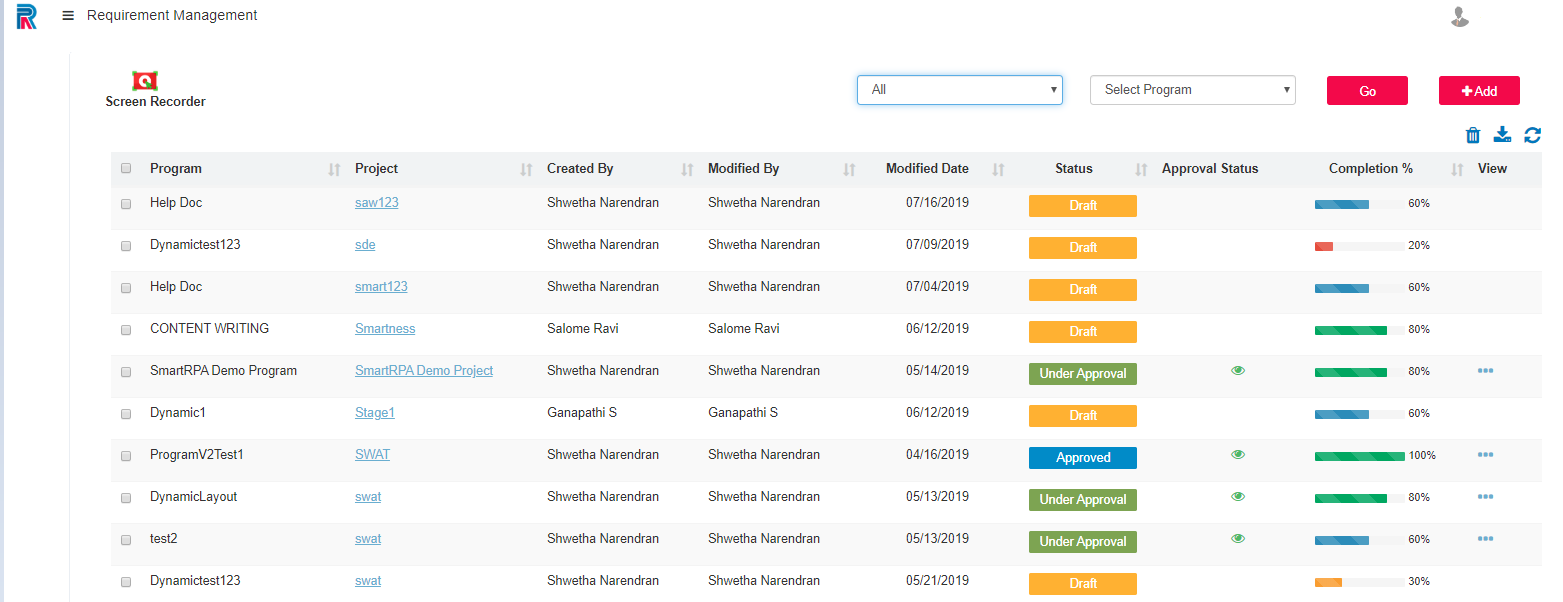
Task: Click the trash delete icon
Action: 1473,135
